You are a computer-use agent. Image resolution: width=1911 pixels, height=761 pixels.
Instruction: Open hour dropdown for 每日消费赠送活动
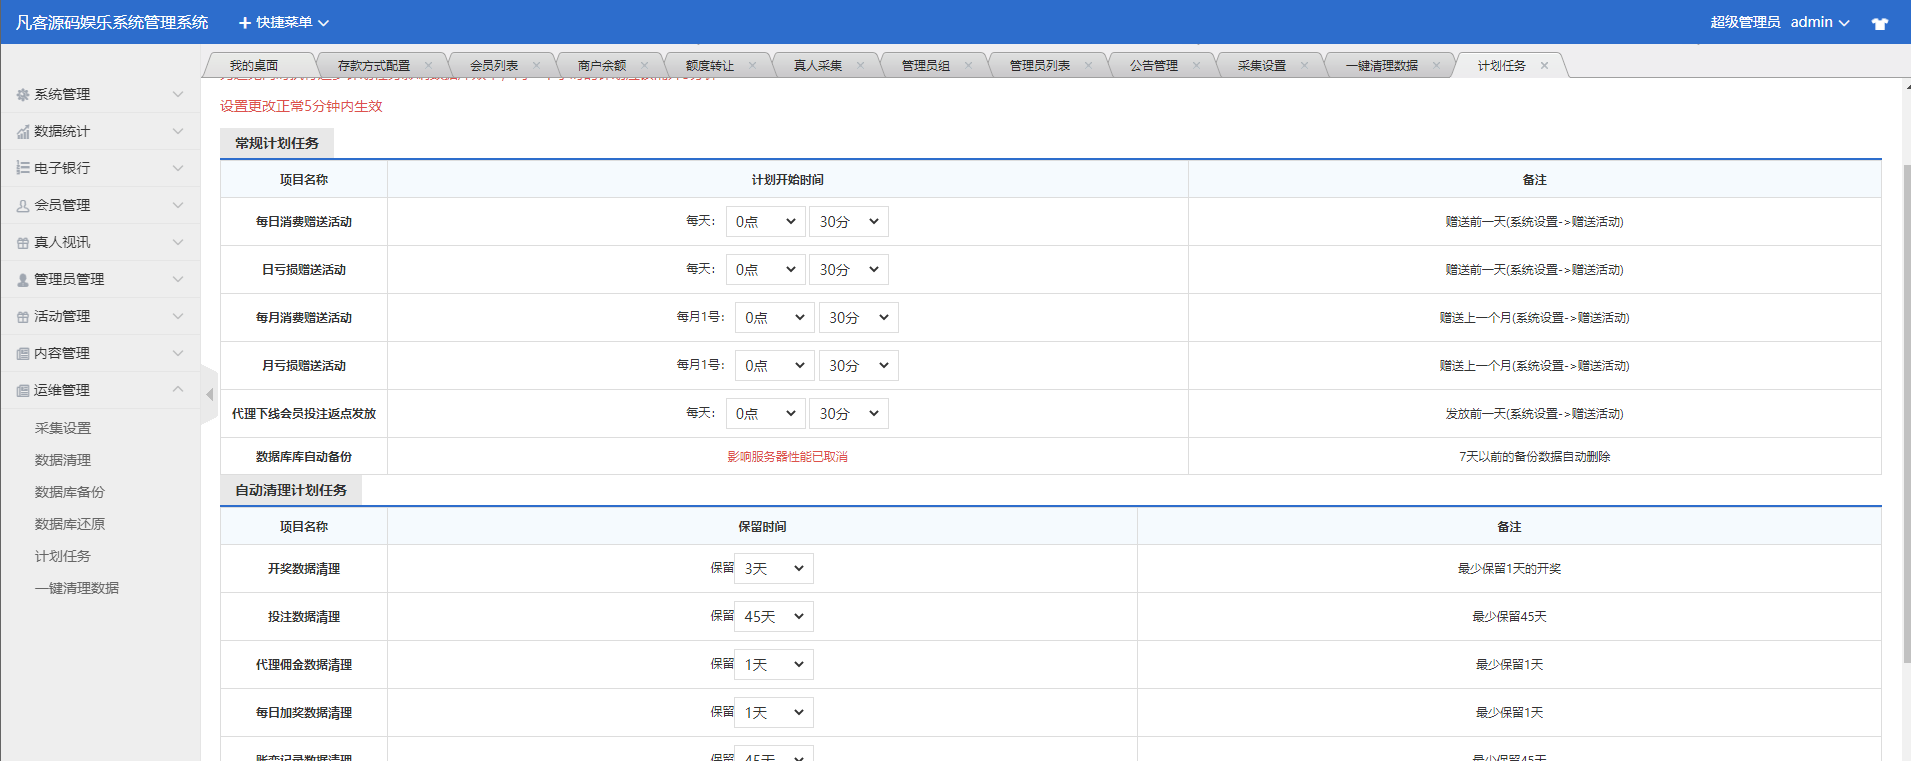tap(765, 222)
